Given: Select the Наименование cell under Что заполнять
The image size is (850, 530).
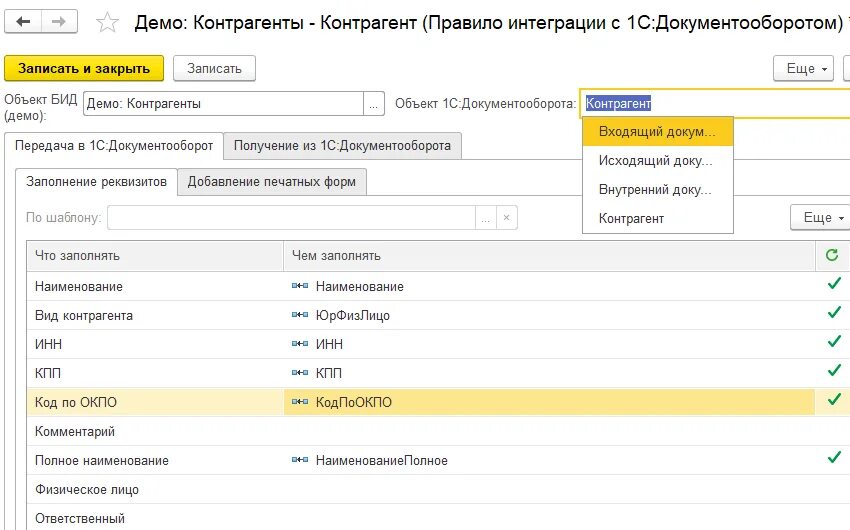Looking at the screenshot, I should (155, 286).
